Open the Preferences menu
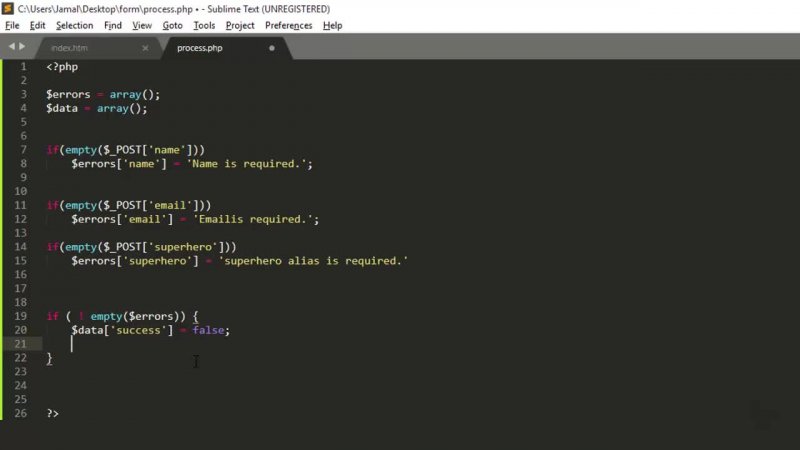Screen dimensions: 800x450 pyautogui.click(x=288, y=25)
